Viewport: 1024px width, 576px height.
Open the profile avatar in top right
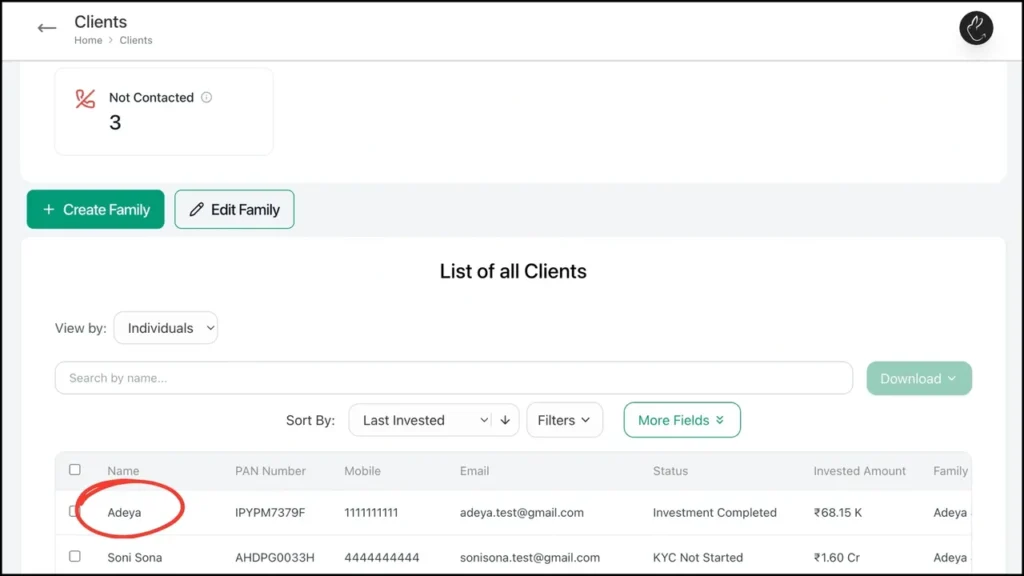tap(975, 29)
